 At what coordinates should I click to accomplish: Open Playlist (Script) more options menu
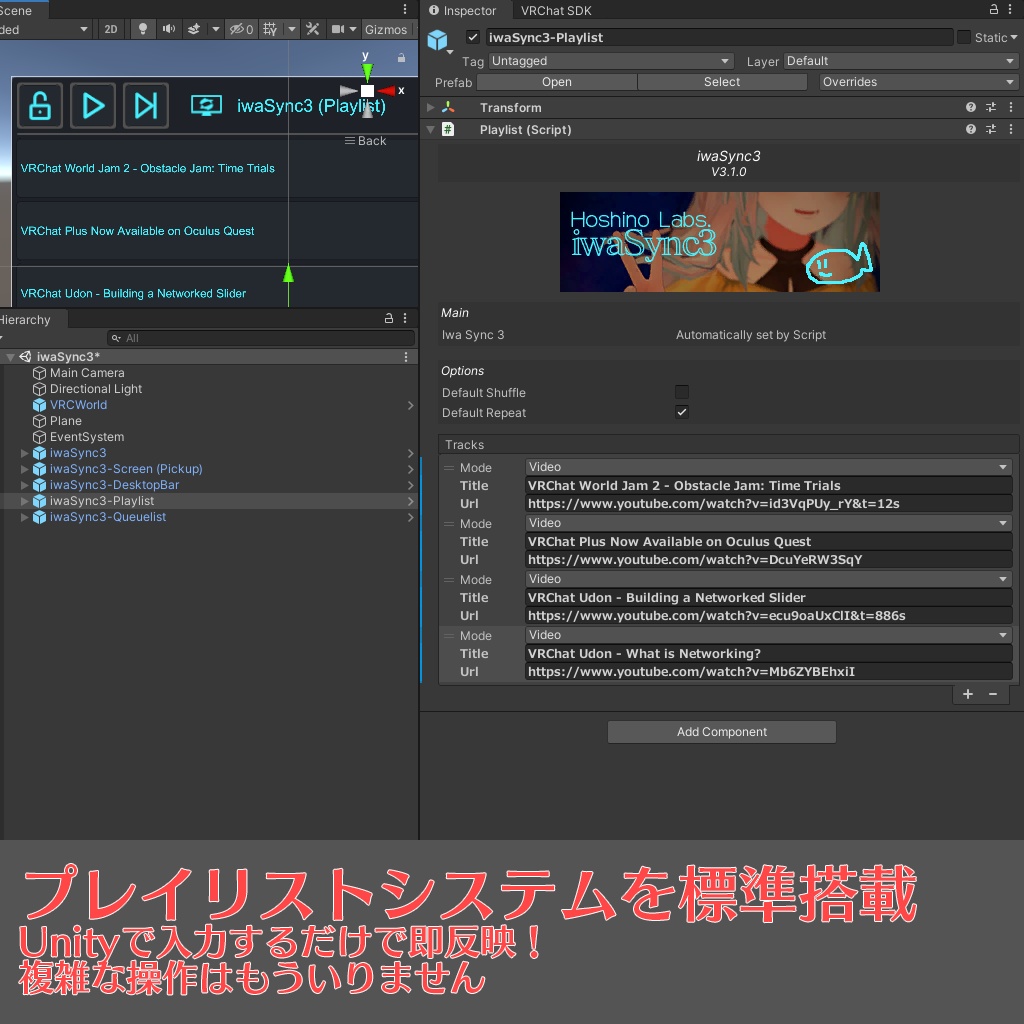[x=1011, y=129]
